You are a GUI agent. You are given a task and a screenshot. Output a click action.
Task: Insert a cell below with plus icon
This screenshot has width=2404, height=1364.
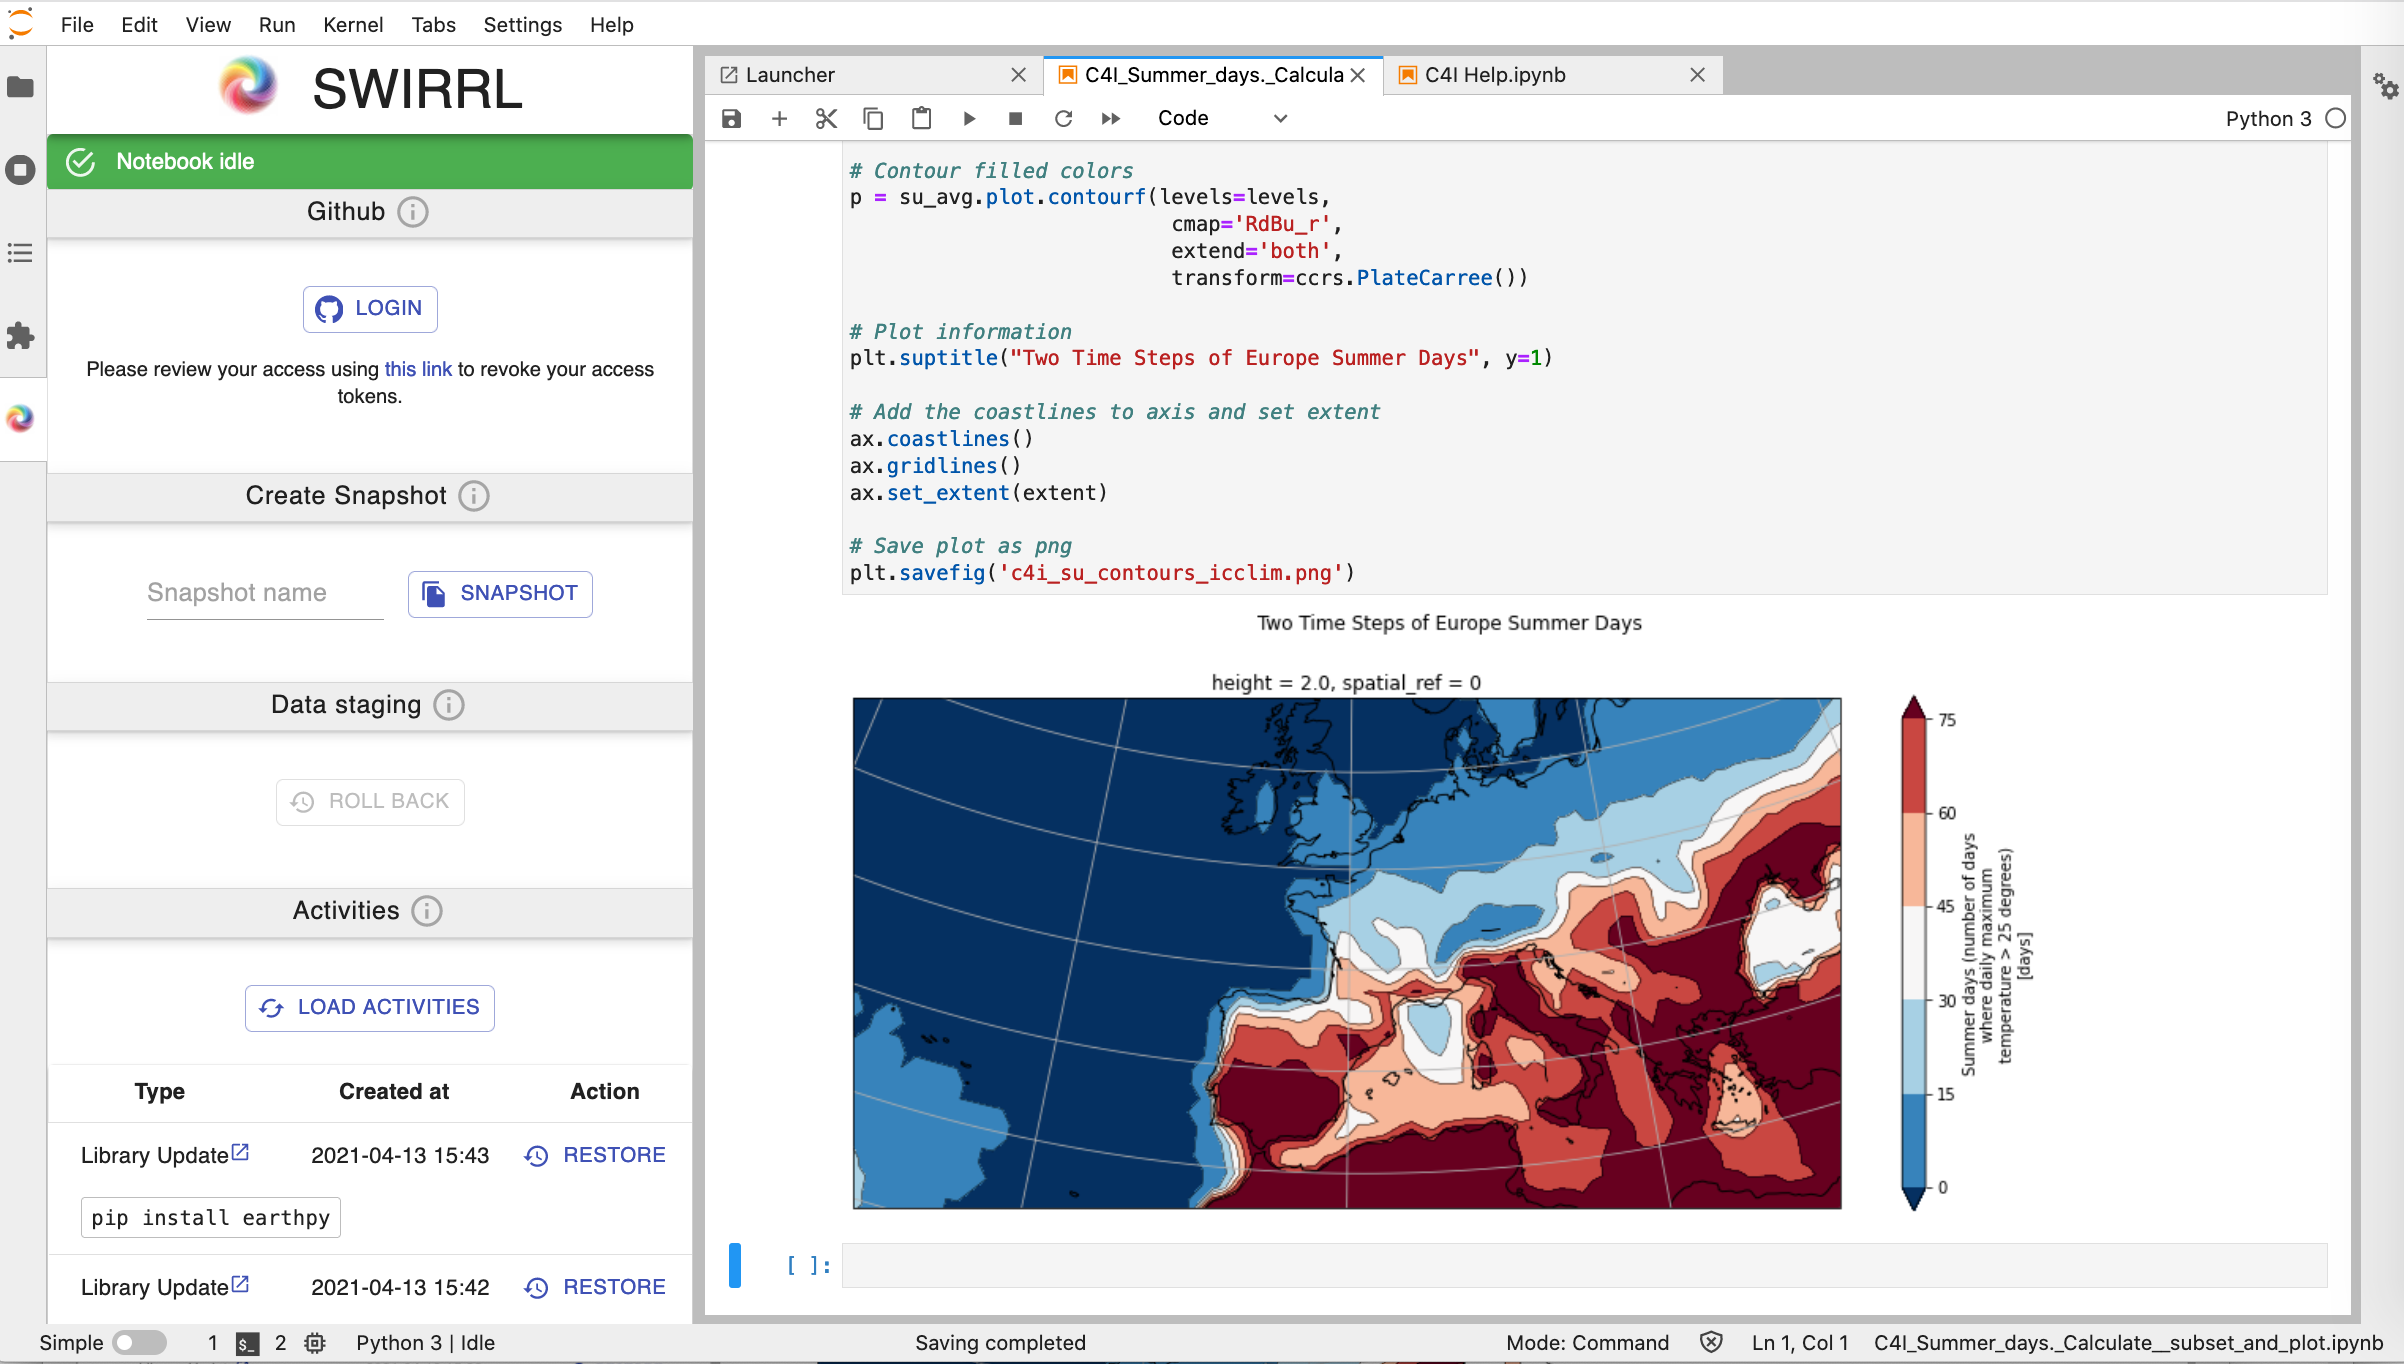tap(779, 119)
